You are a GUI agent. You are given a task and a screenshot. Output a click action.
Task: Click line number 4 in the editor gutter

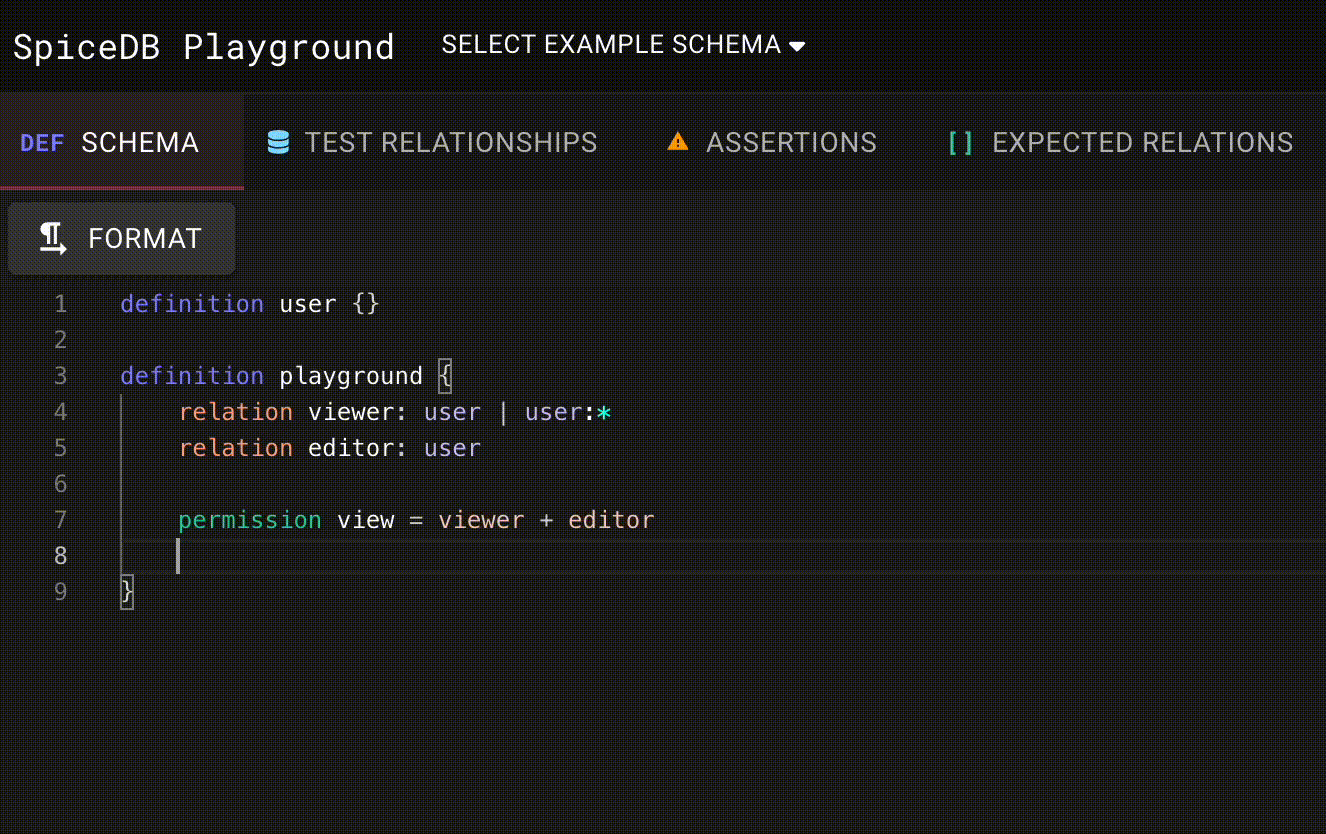[60, 412]
